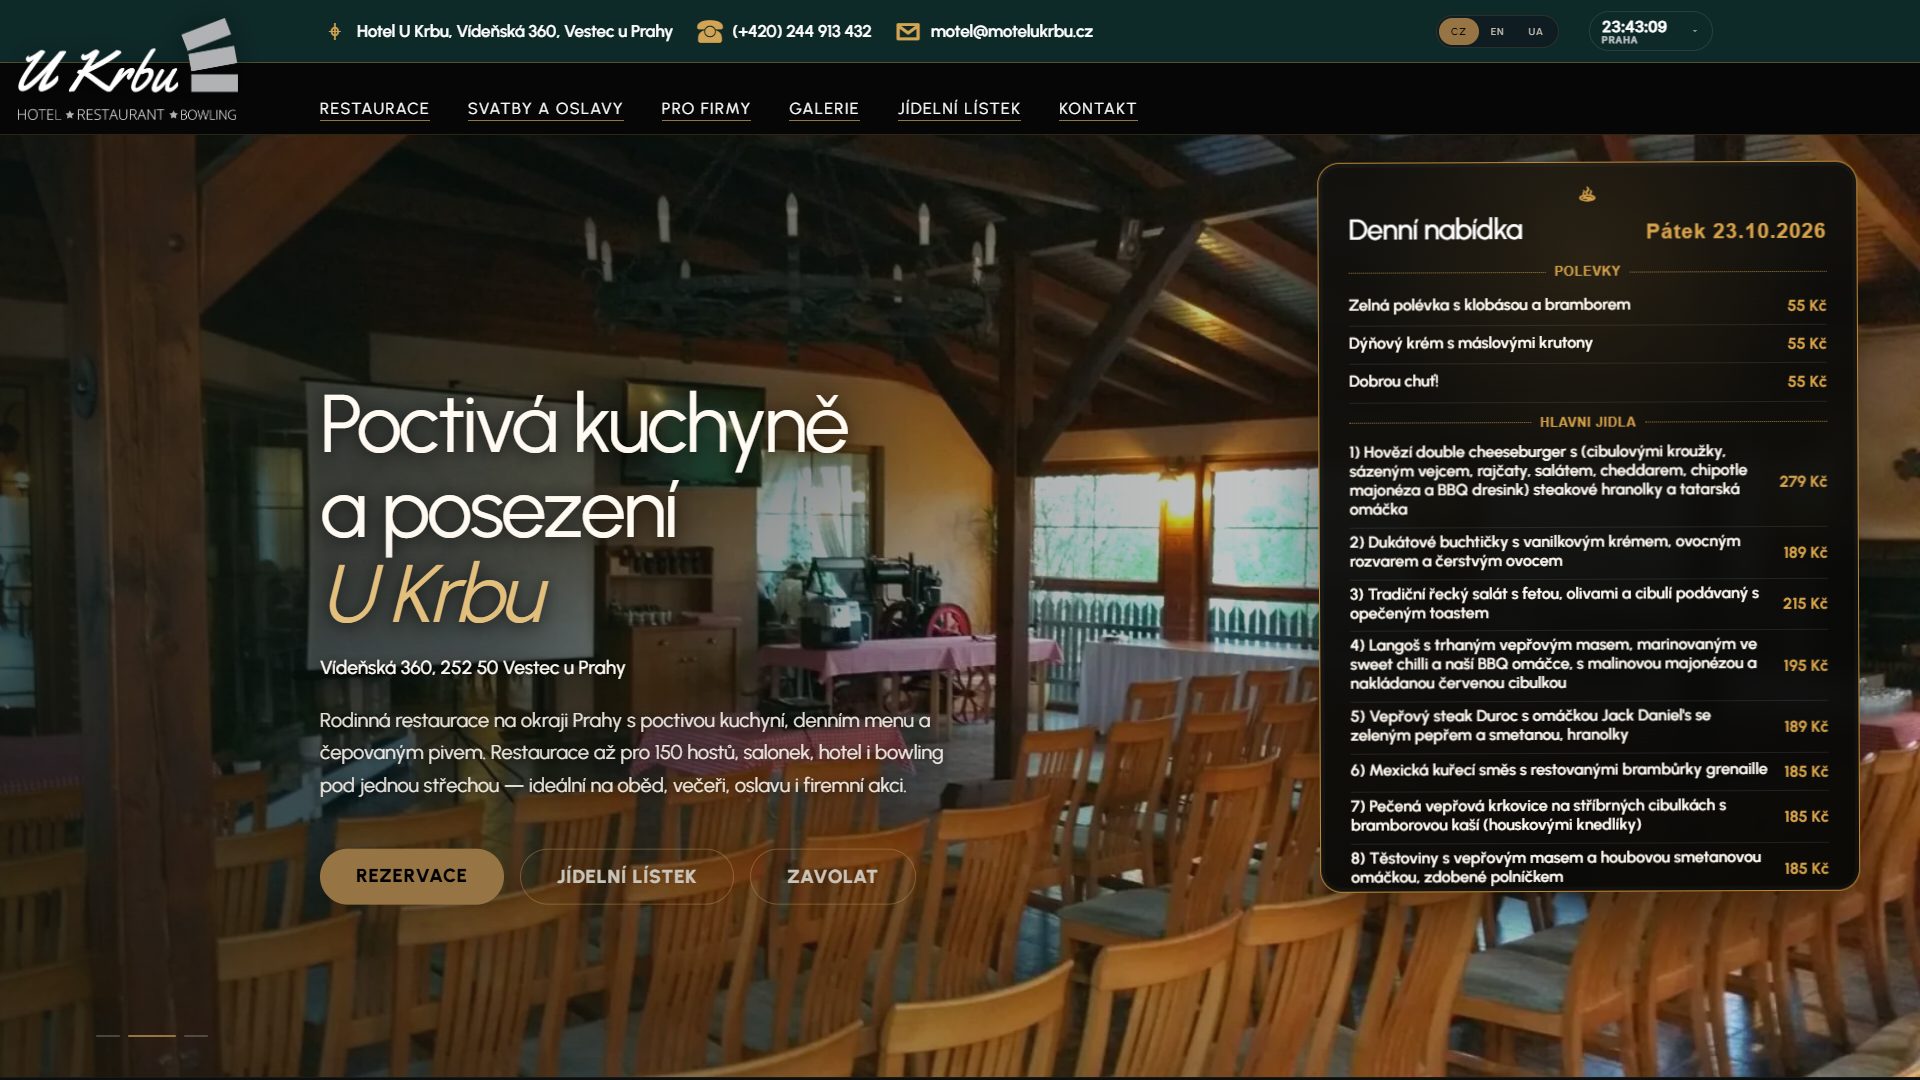Image resolution: width=1920 pixels, height=1080 pixels.
Task: Switch language to UA
Action: [1535, 32]
